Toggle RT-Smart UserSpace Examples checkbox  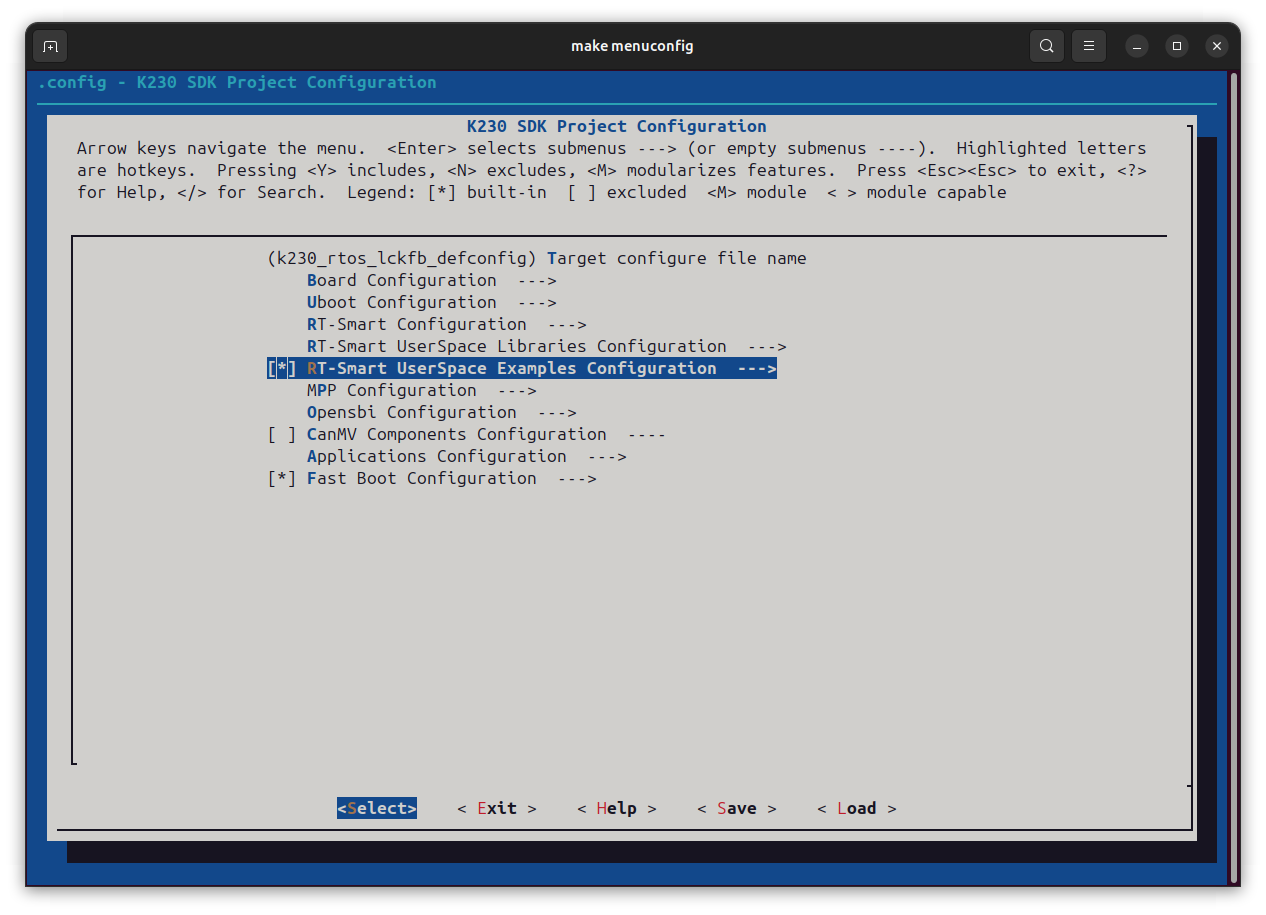(x=282, y=368)
